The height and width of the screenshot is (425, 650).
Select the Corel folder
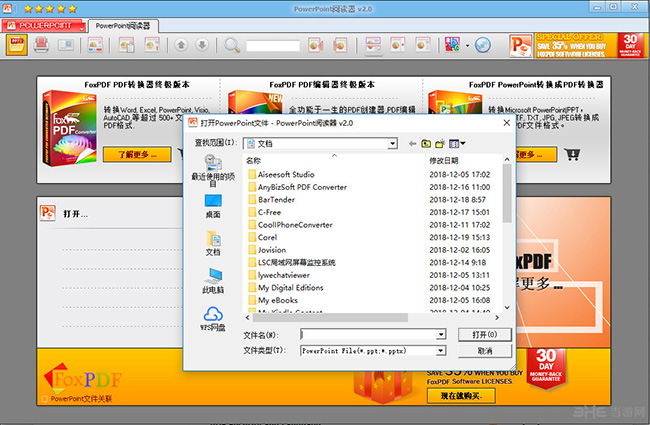[x=262, y=237]
